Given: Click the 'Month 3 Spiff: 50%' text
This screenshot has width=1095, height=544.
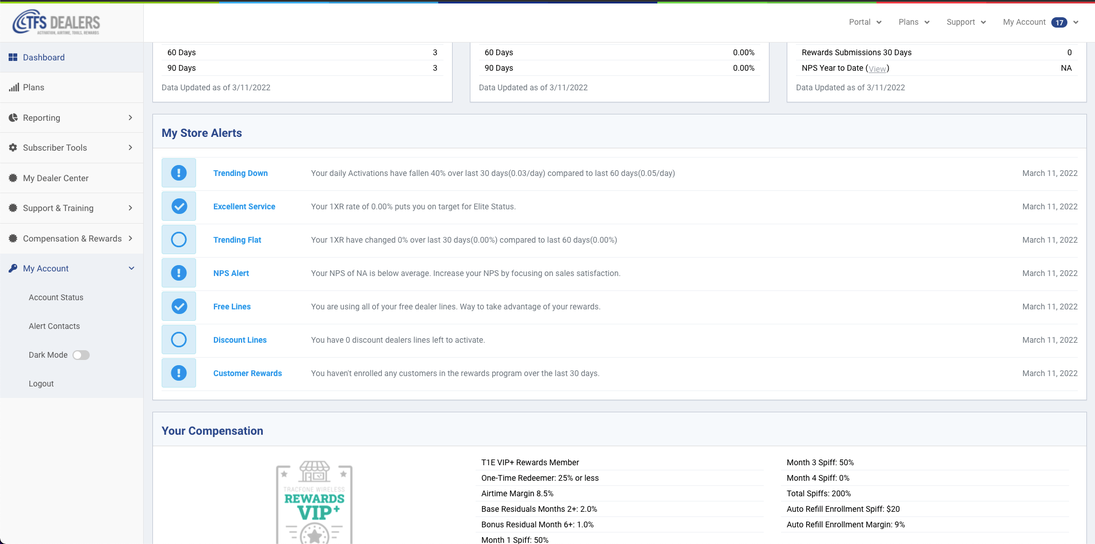Looking at the screenshot, I should click(x=820, y=462).
